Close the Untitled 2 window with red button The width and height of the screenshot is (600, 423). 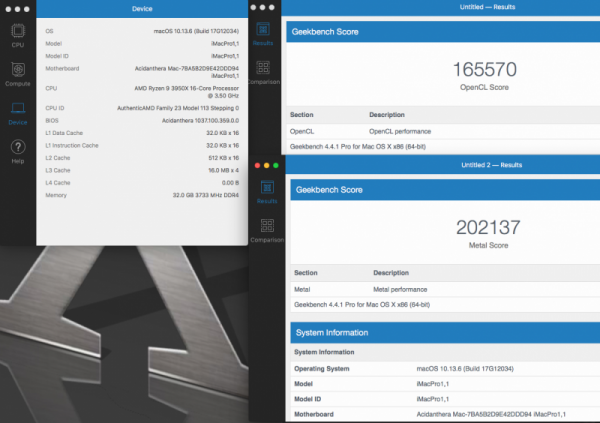[x=257, y=165]
